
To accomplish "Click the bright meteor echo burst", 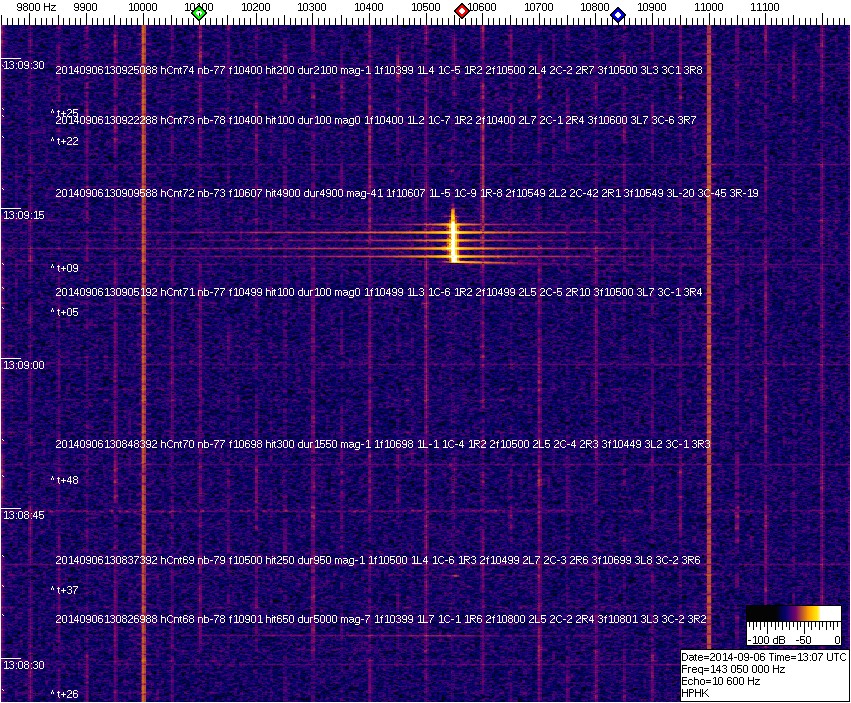I will (453, 240).
